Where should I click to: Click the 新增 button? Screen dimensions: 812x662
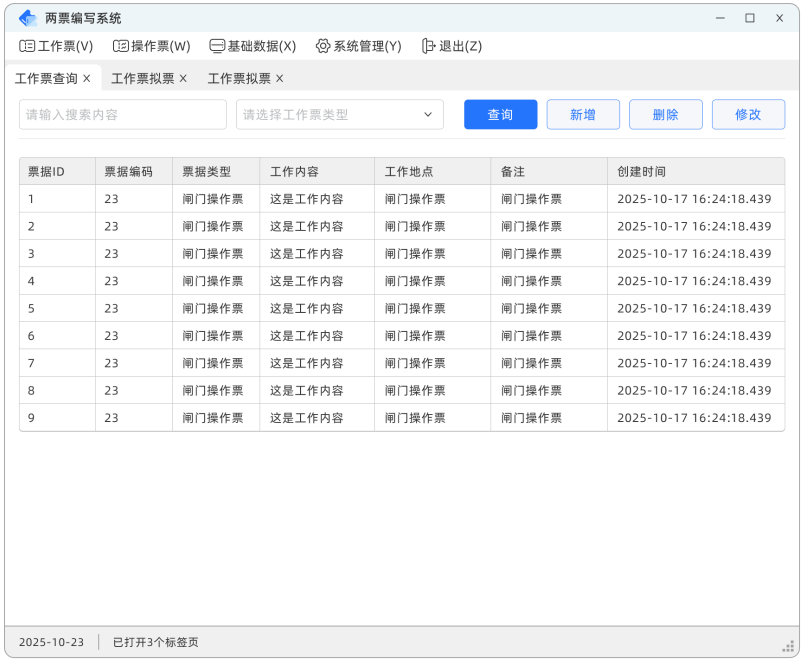pos(583,114)
